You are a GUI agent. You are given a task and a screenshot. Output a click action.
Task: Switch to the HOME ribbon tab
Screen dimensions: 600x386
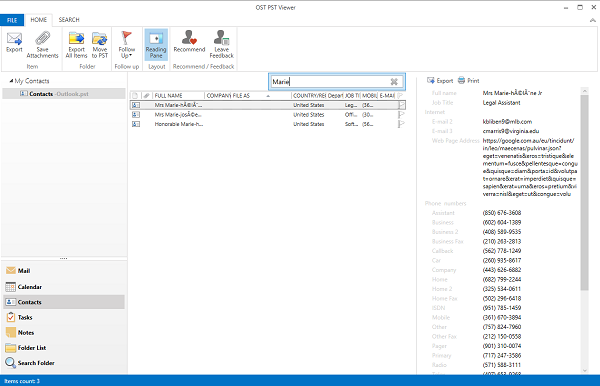39,20
